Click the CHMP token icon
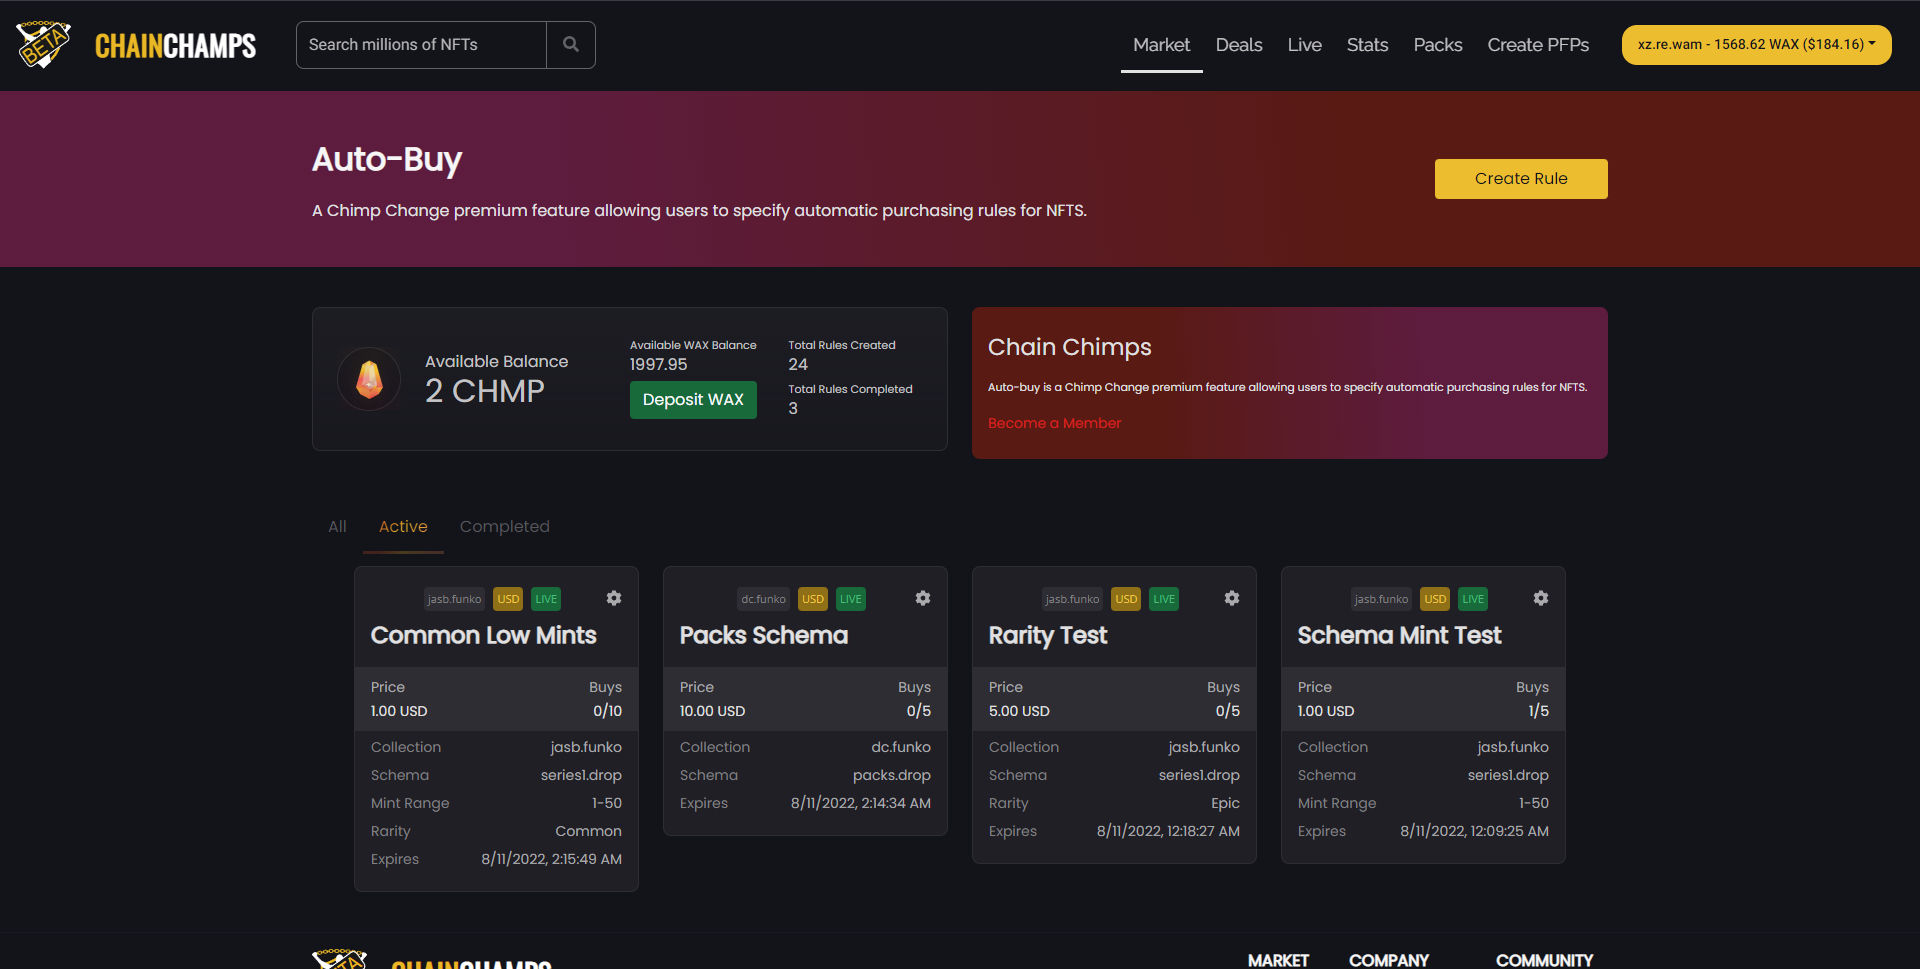 tap(369, 379)
